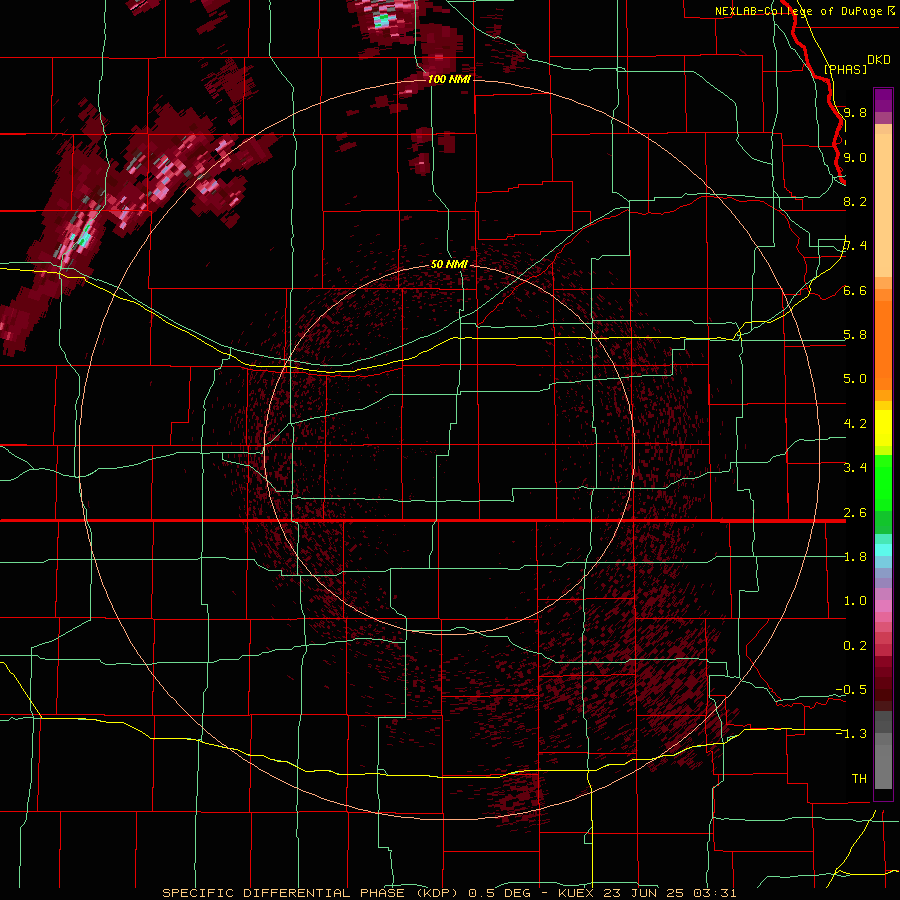
Task: Click the 4.2 legend value
Action: pos(855,424)
